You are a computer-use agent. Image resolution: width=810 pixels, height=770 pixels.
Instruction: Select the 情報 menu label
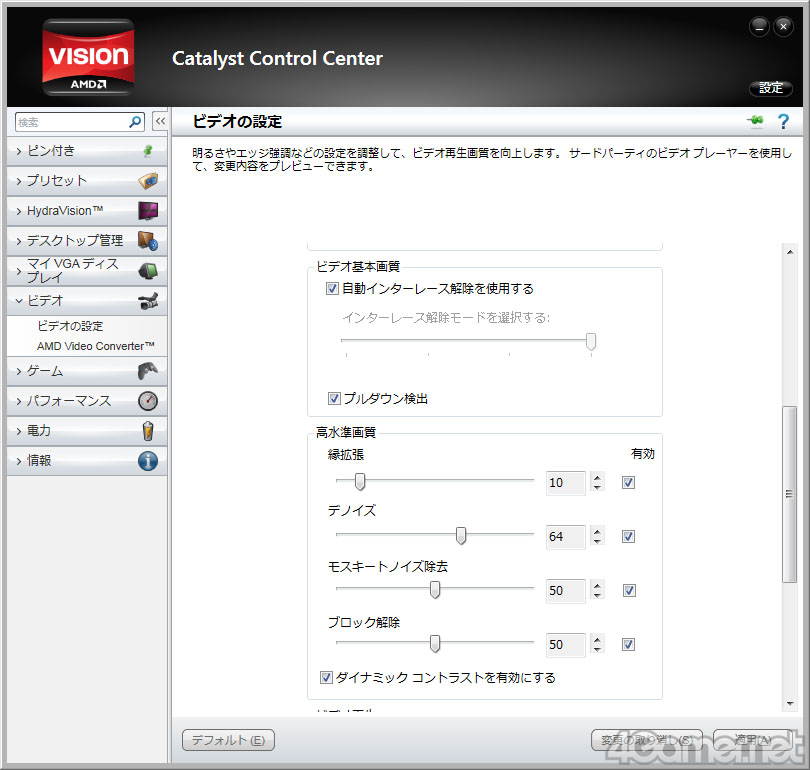(39, 461)
